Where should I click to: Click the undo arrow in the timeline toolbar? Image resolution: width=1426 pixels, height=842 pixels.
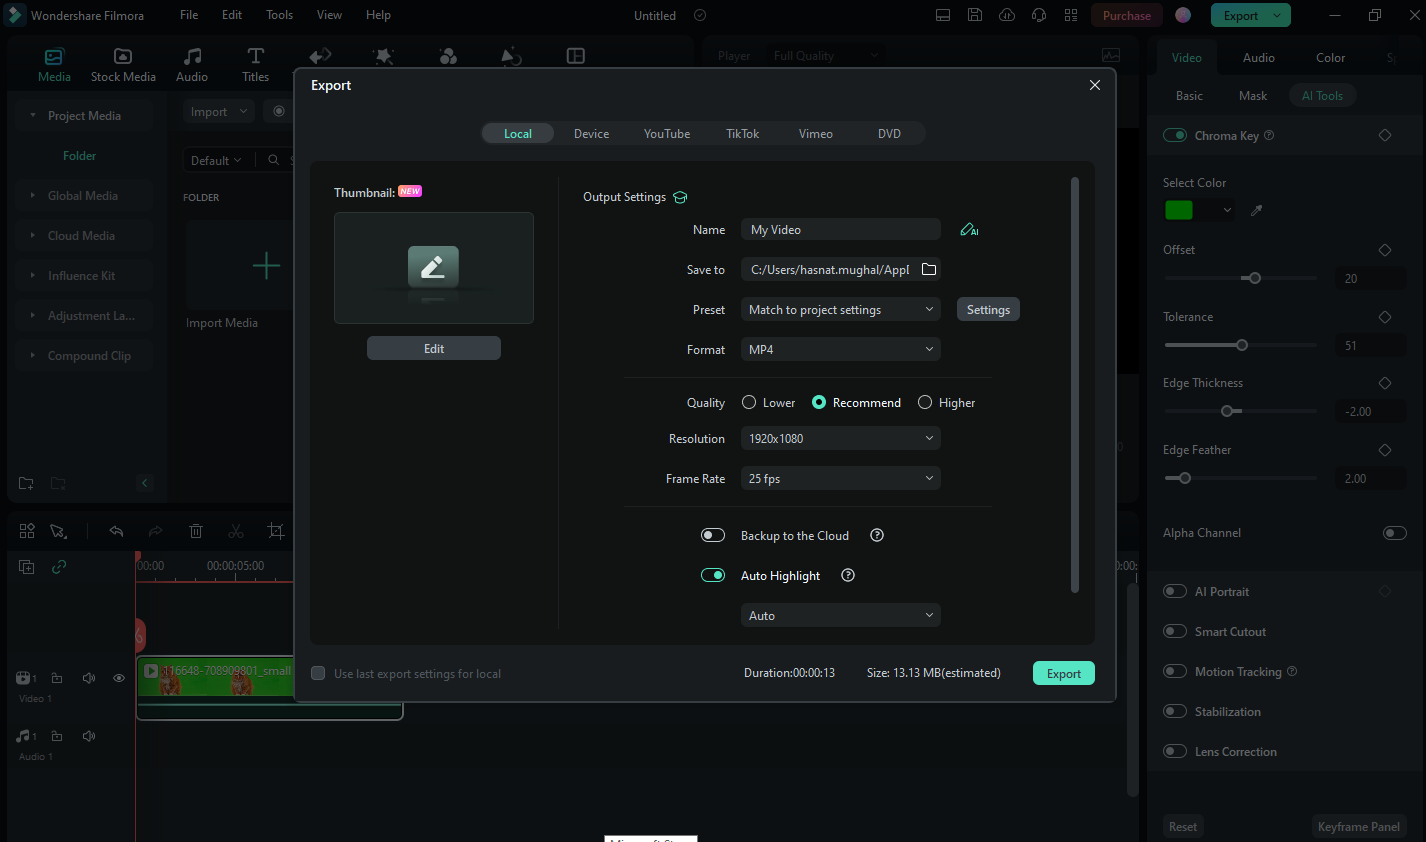(x=116, y=530)
